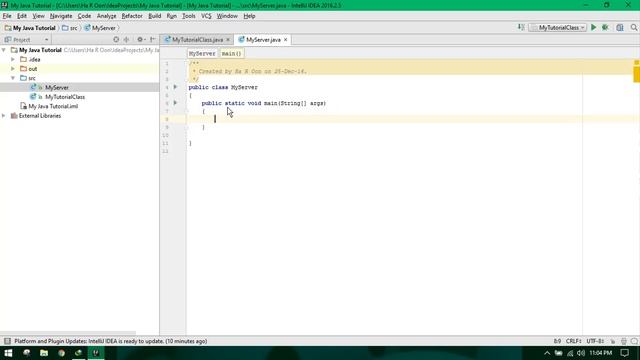This screenshot has width=640, height=360.
Task: Click src in navigation bar
Action: coord(70,28)
